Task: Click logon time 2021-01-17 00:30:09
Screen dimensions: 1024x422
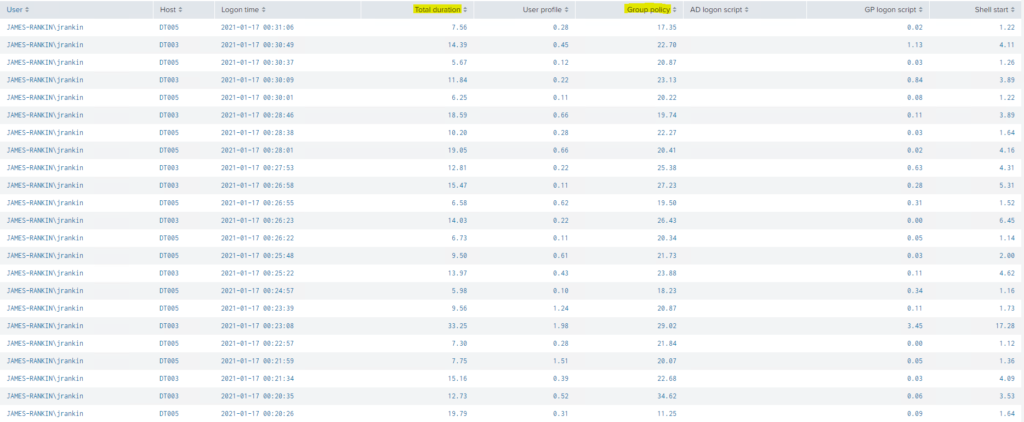Action: (257, 80)
